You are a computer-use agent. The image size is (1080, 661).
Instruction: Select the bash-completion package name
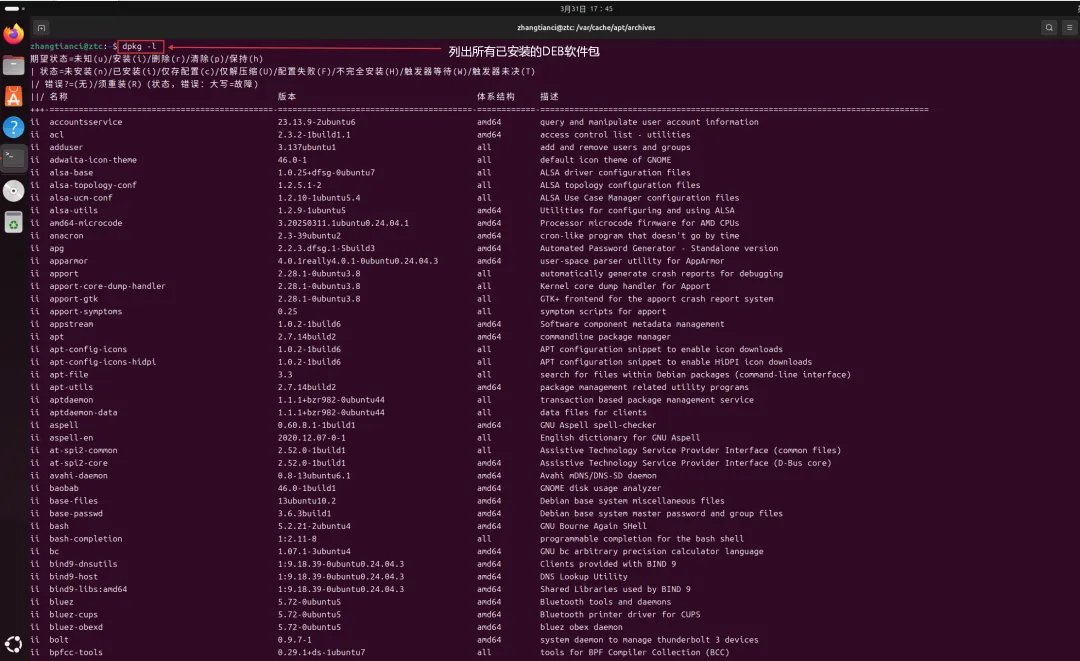coord(85,539)
